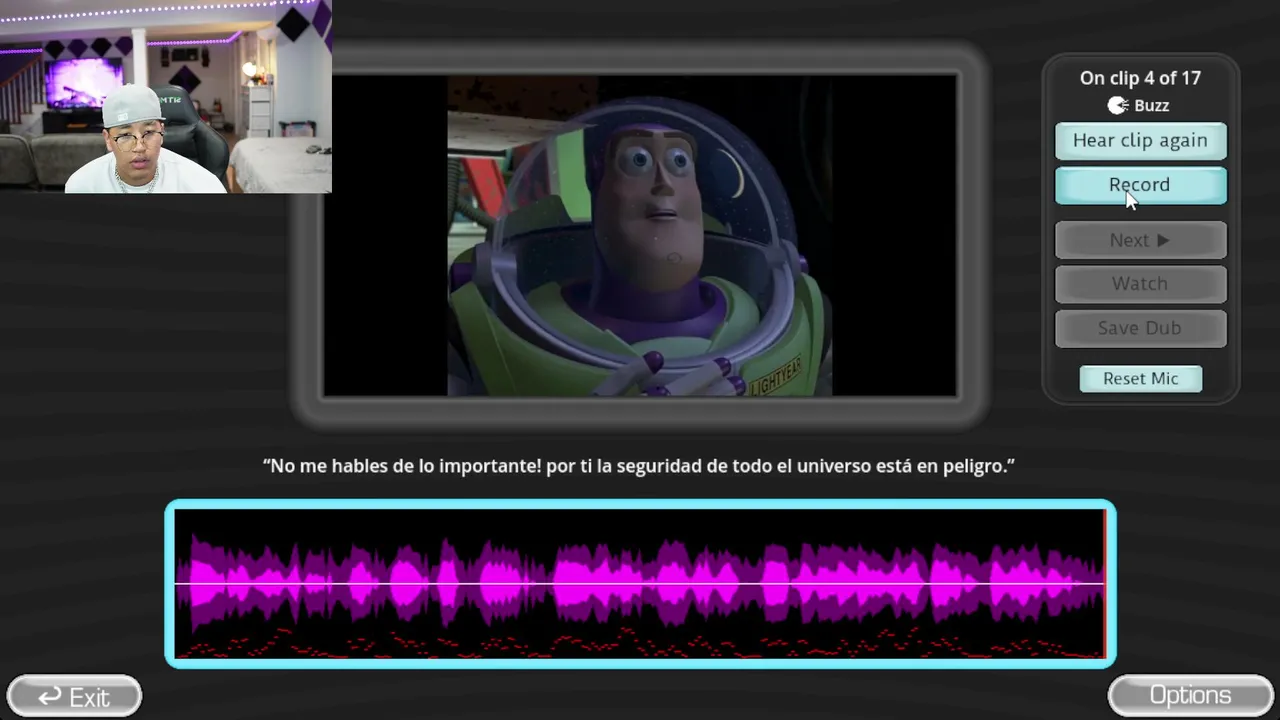Click the Buzz character icon
The height and width of the screenshot is (720, 1280).
tap(1118, 105)
